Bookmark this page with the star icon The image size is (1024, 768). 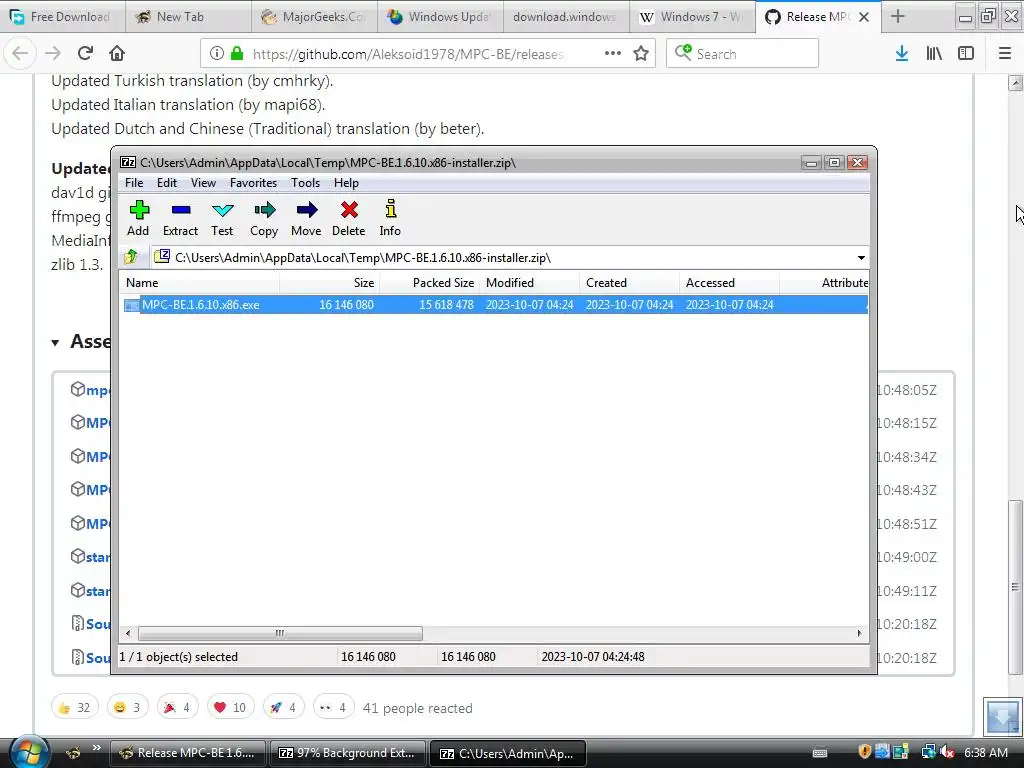(641, 53)
